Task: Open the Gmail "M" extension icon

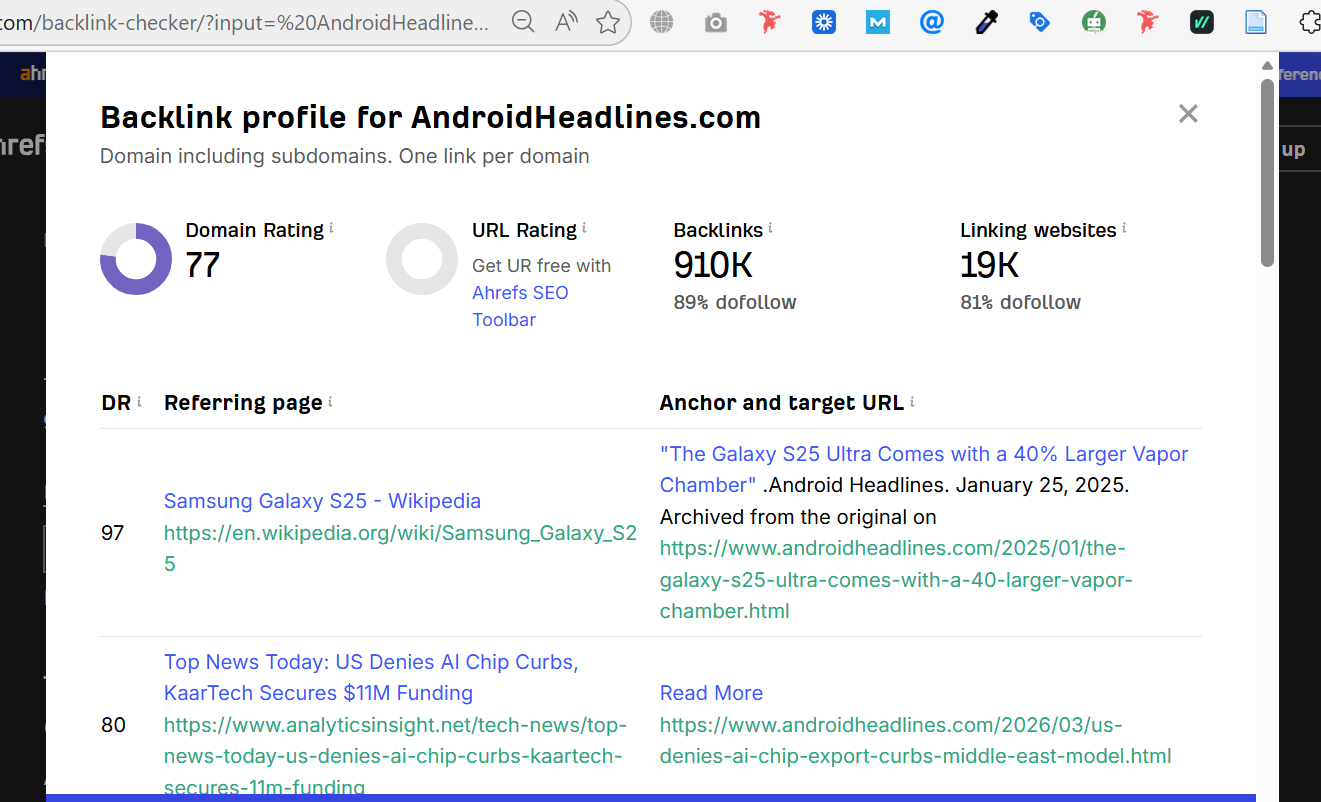Action: click(x=878, y=21)
